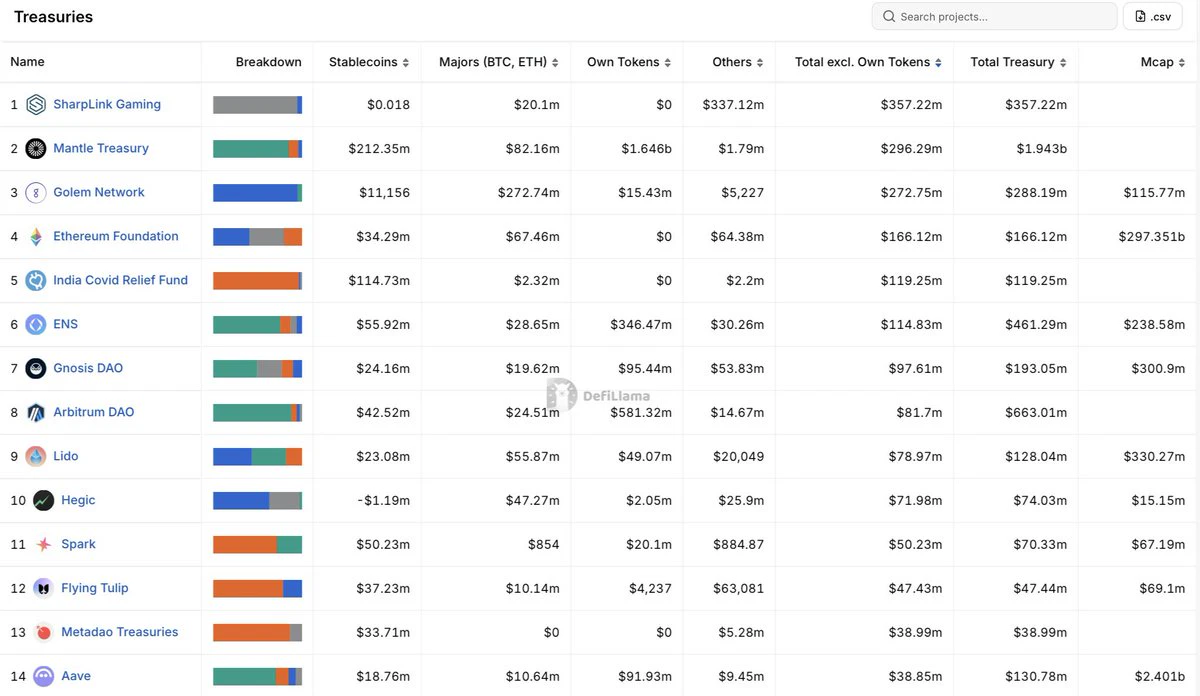
Task: Click the Hegic logo icon
Action: pos(44,500)
